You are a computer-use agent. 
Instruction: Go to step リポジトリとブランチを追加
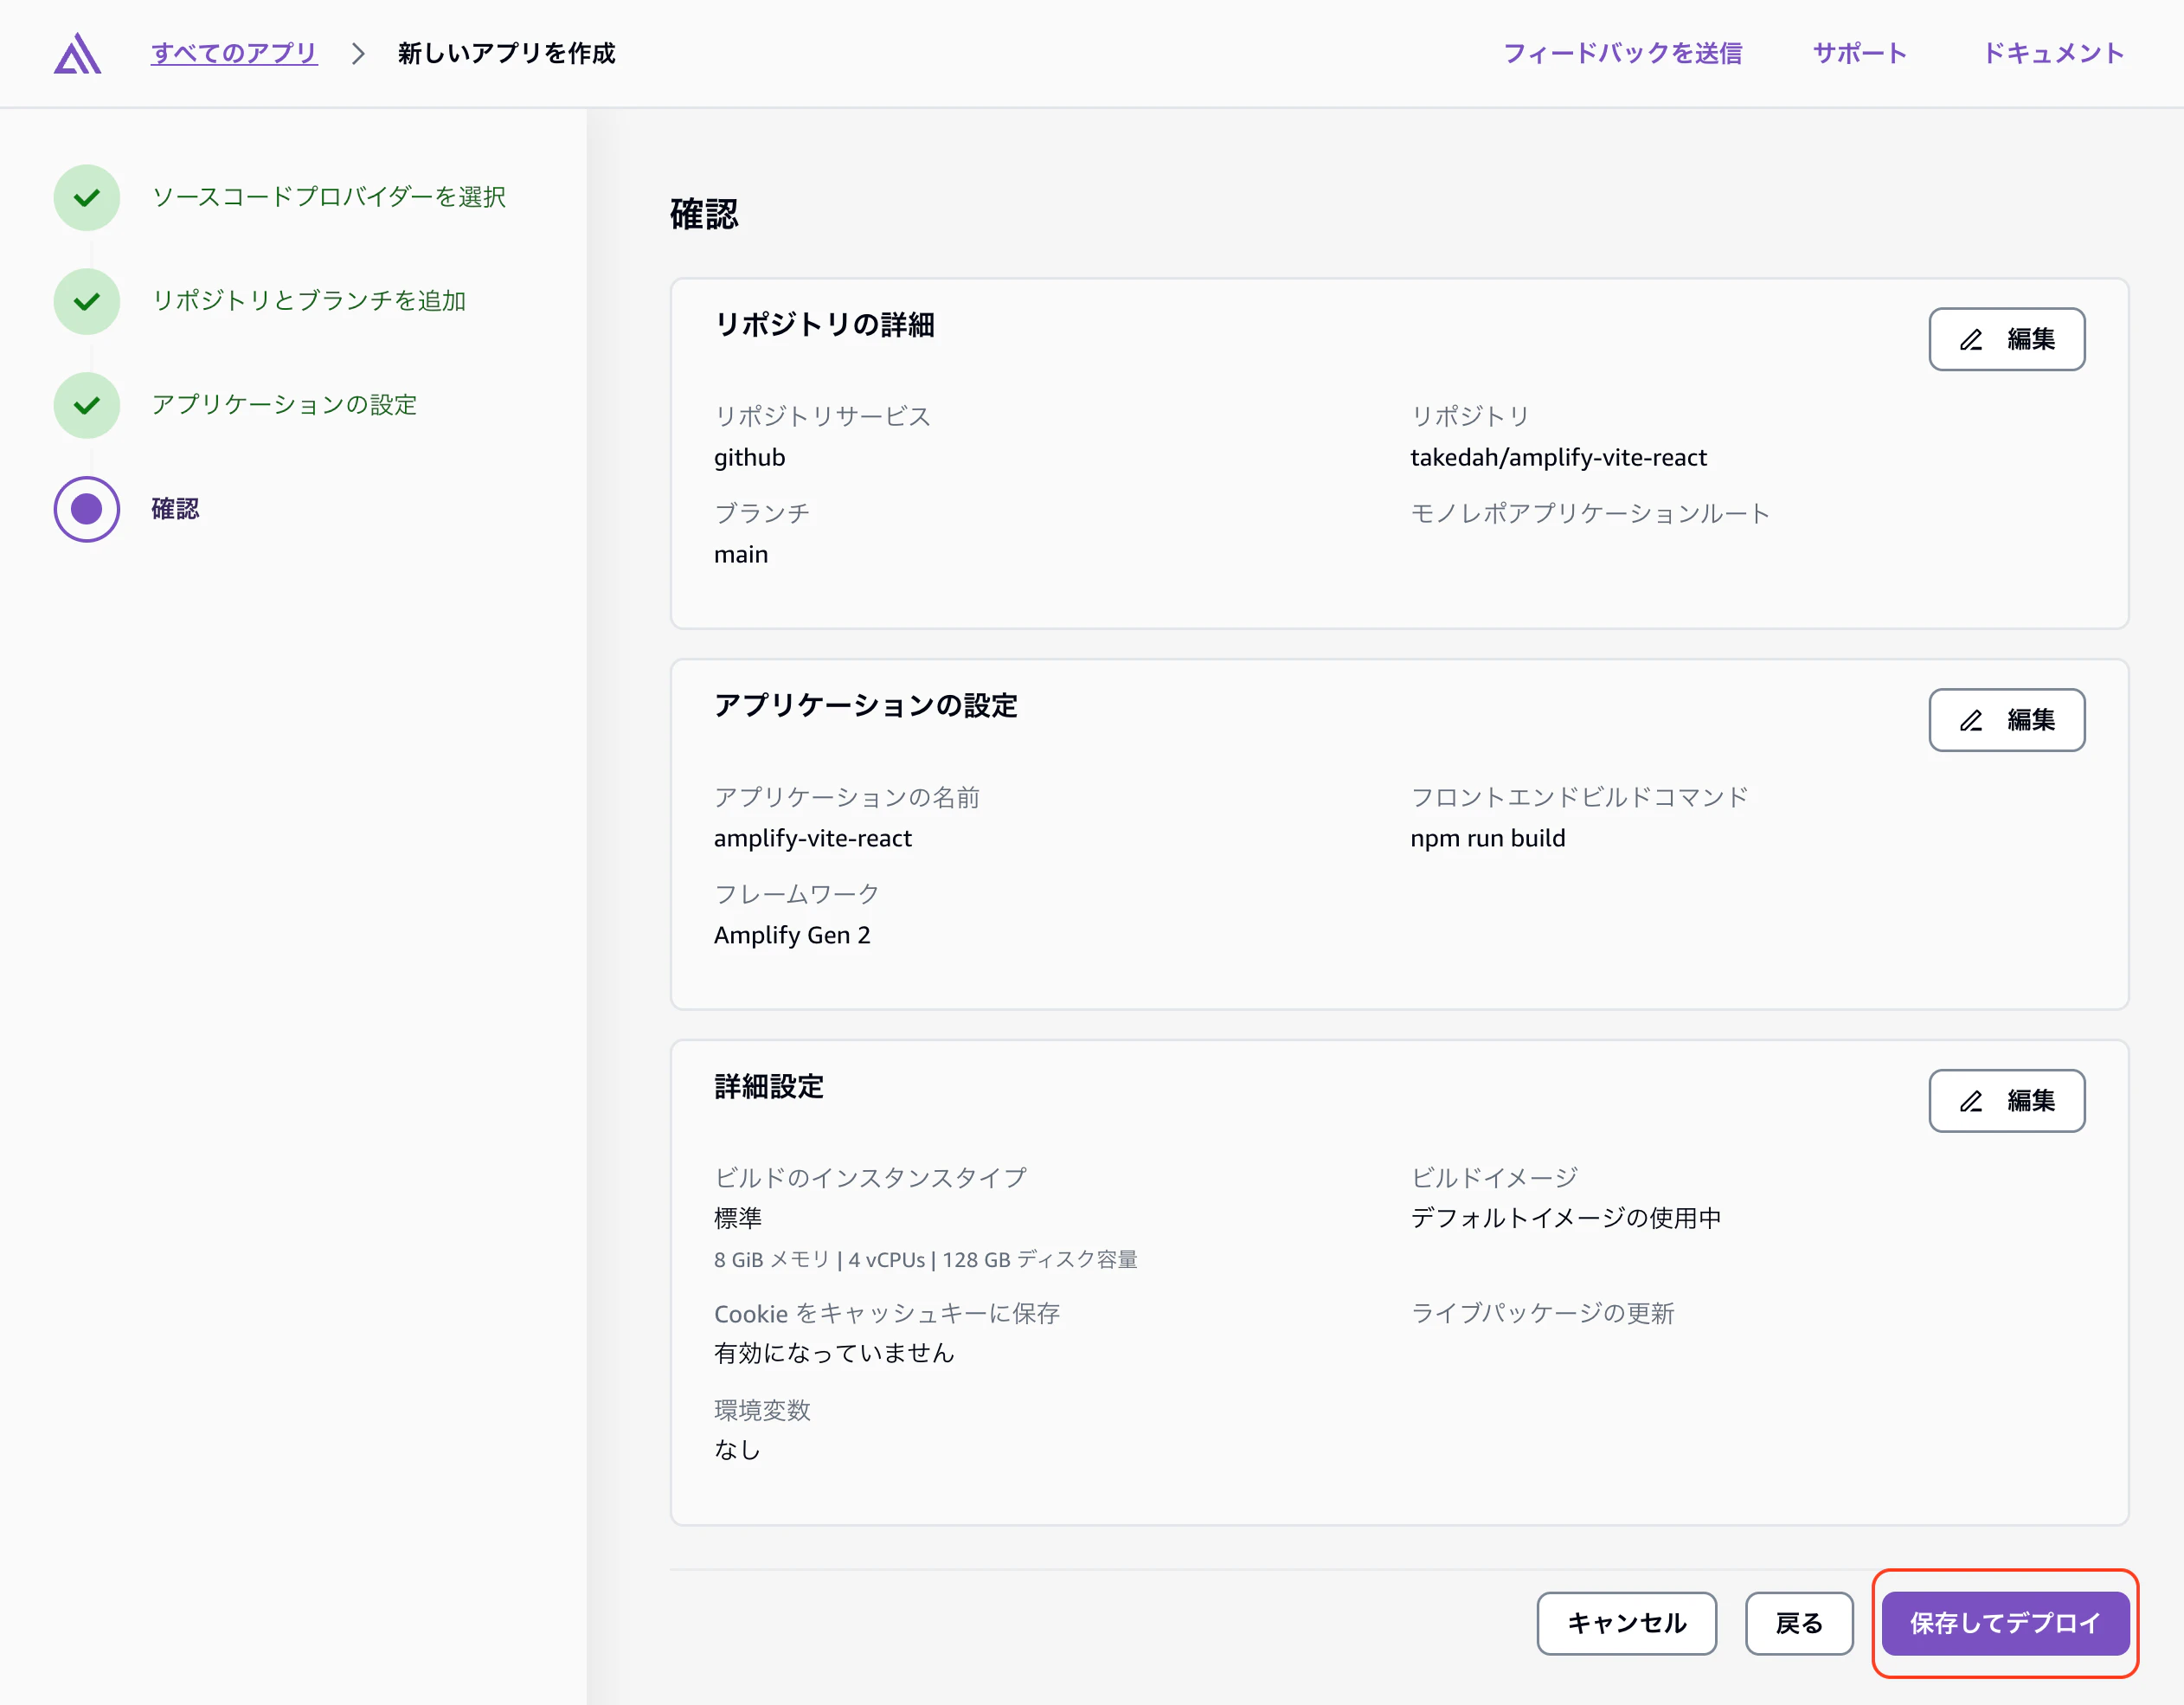pyautogui.click(x=308, y=301)
